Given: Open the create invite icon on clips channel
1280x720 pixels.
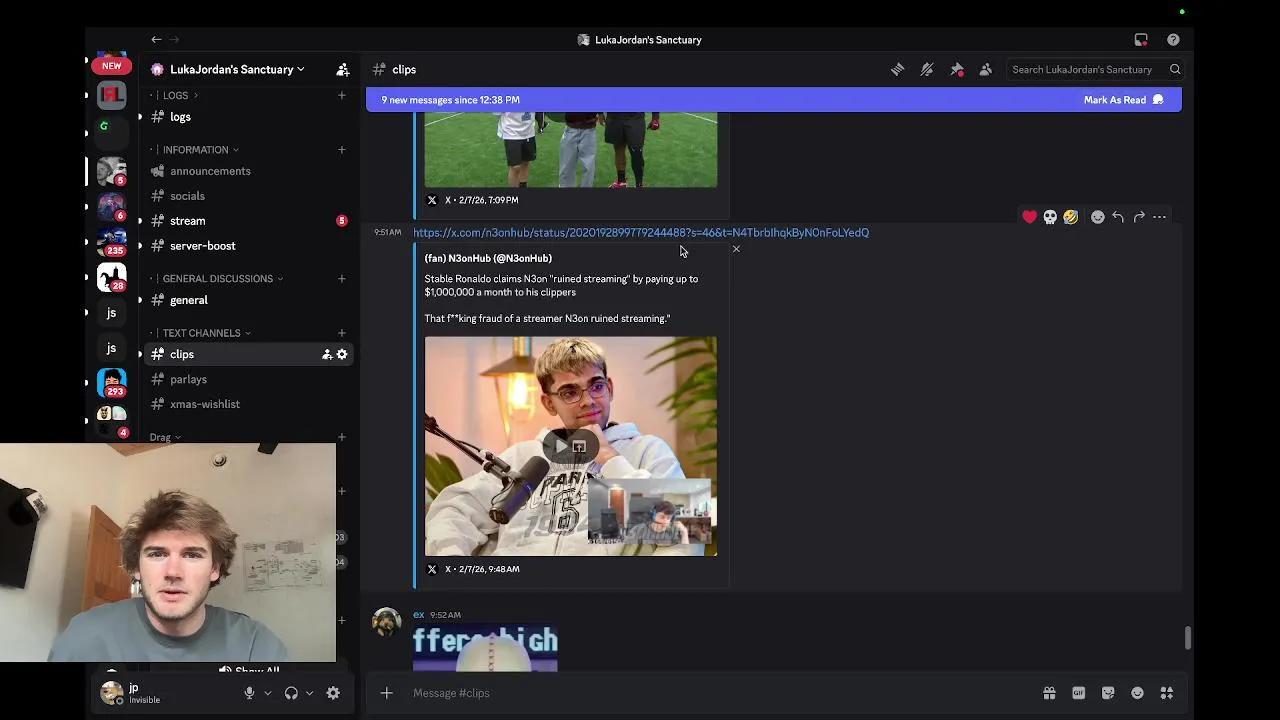Looking at the screenshot, I should [x=326, y=354].
